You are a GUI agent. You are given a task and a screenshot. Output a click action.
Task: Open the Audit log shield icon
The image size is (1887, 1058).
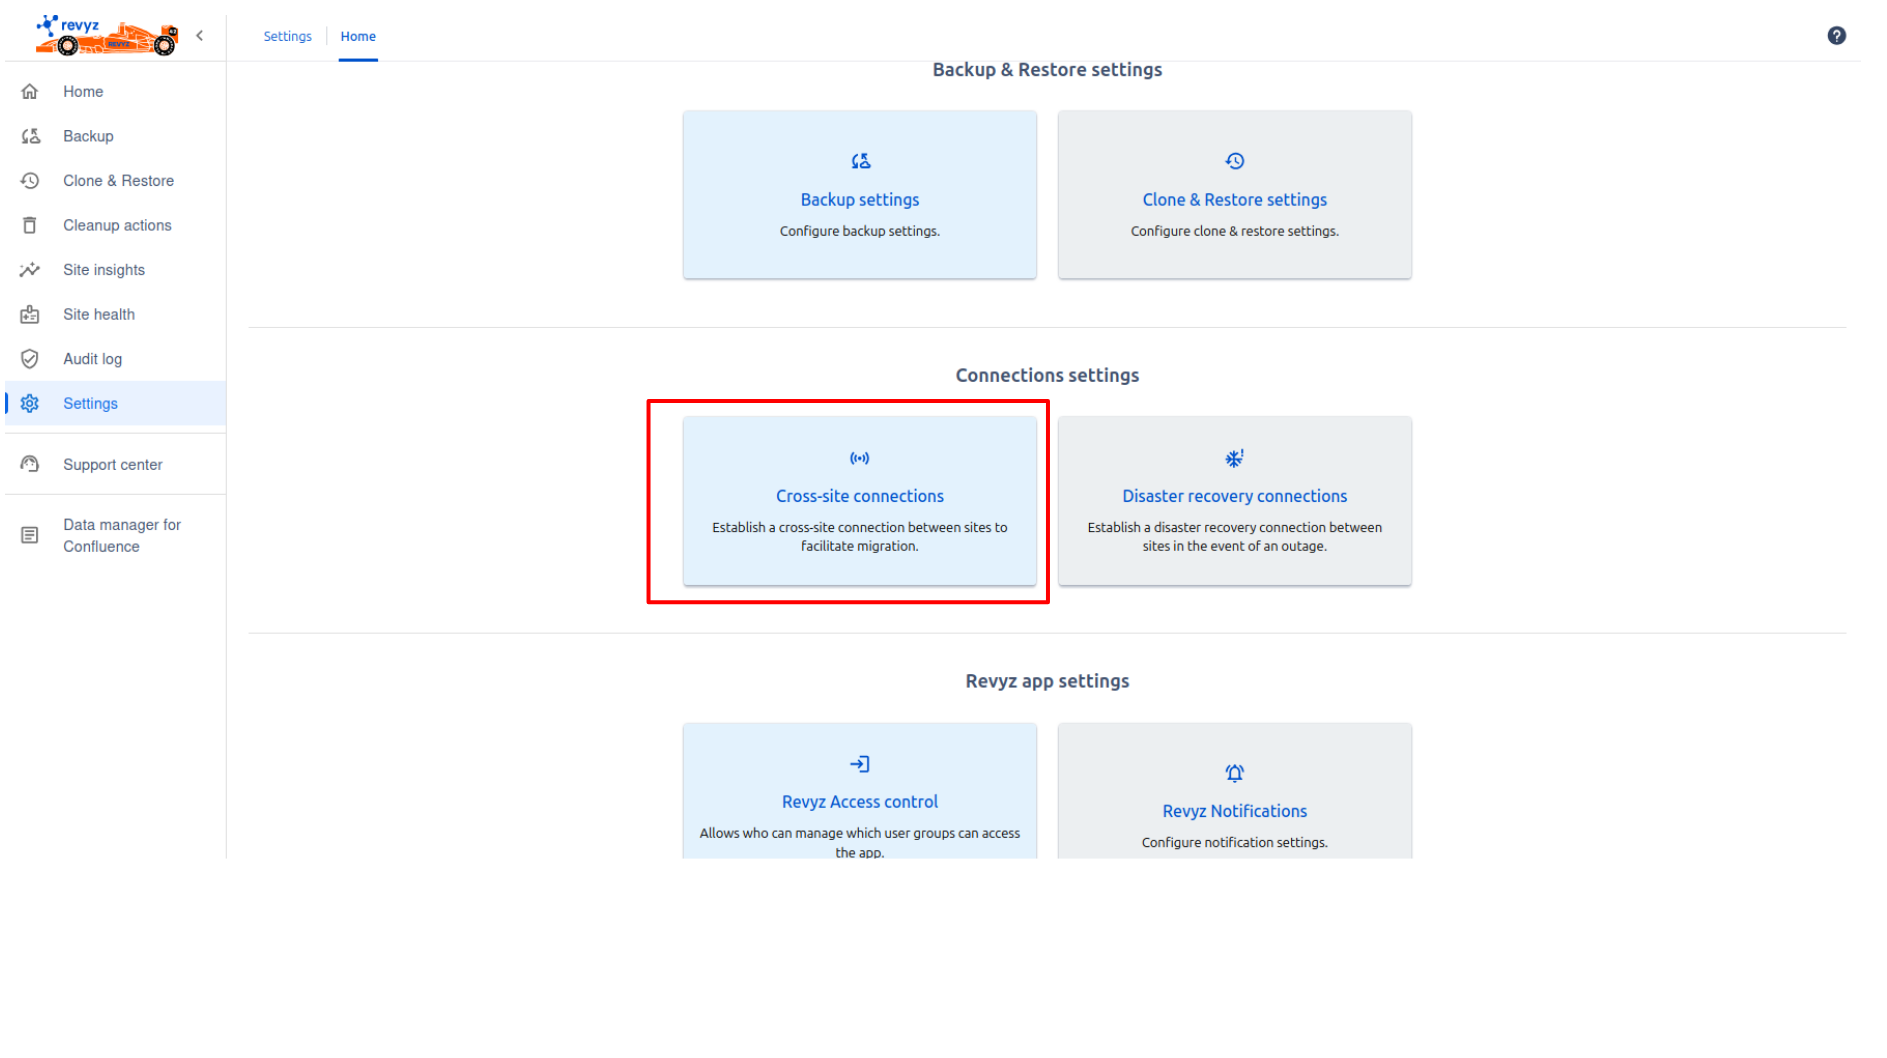[30, 359]
